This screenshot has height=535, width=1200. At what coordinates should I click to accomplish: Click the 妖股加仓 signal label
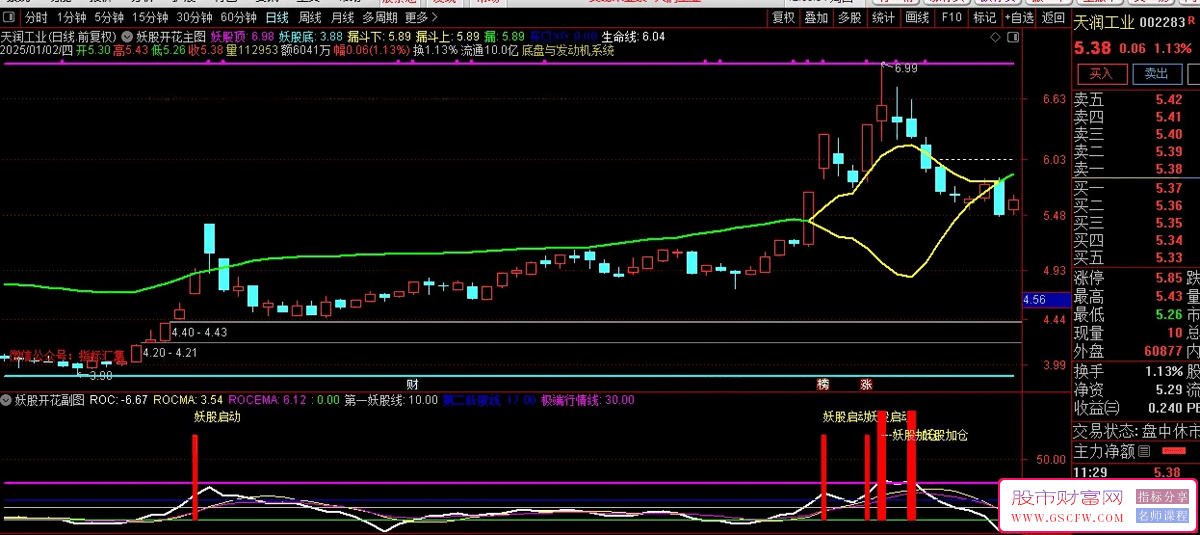(x=945, y=435)
